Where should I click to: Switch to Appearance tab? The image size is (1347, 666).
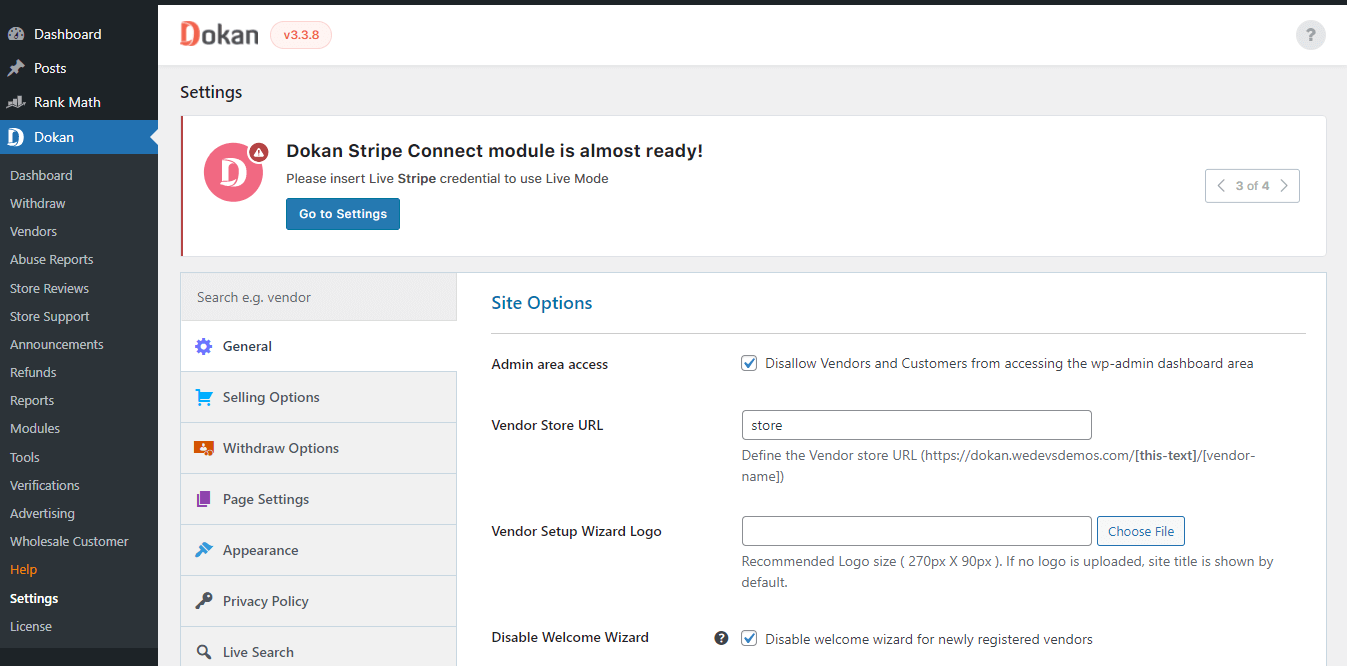coord(319,550)
